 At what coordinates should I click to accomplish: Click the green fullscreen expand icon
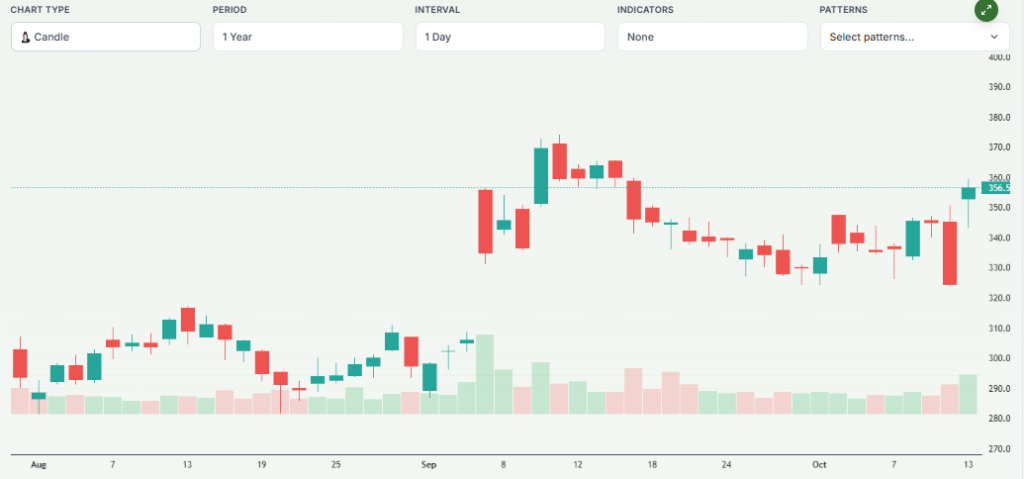pyautogui.click(x=987, y=11)
